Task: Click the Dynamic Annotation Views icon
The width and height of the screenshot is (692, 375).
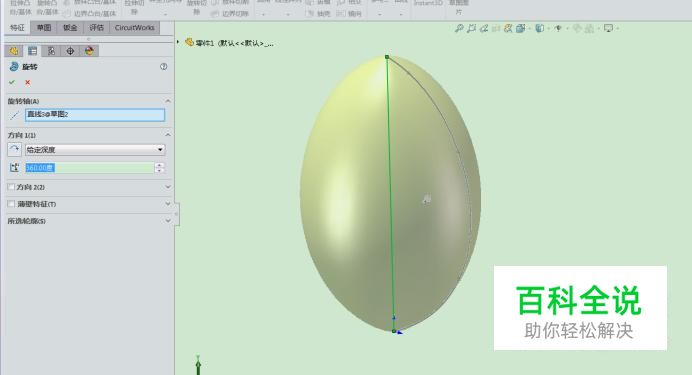Action: pos(508,28)
